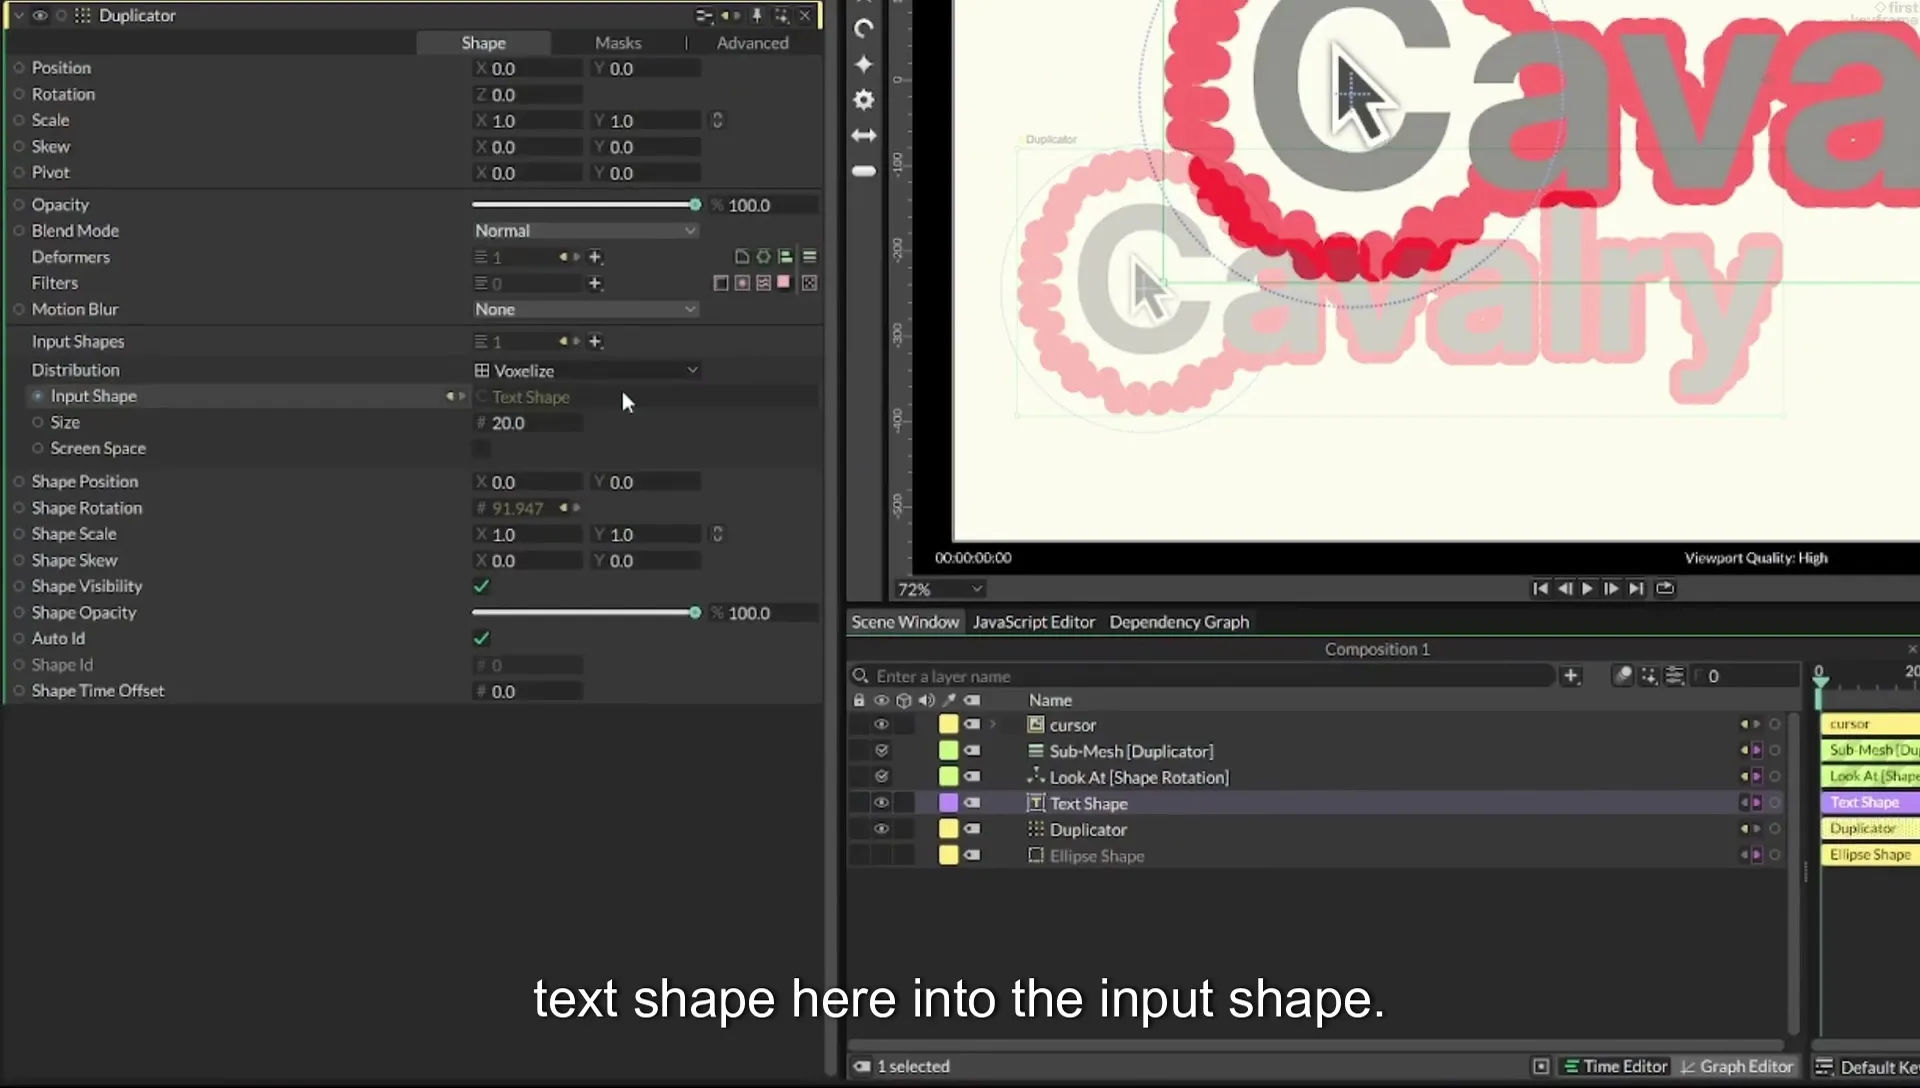The image size is (1920, 1088).
Task: Click the Play forward button
Action: [x=1588, y=588]
